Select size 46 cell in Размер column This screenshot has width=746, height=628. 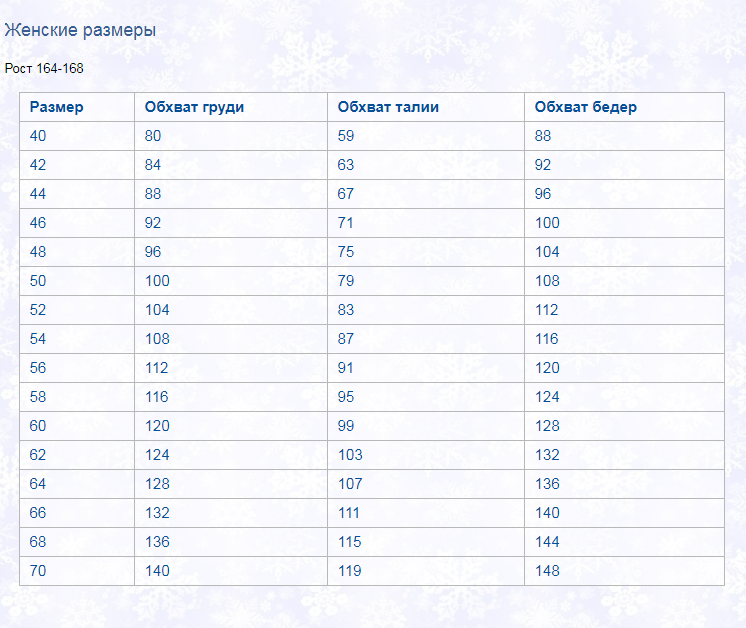point(38,223)
